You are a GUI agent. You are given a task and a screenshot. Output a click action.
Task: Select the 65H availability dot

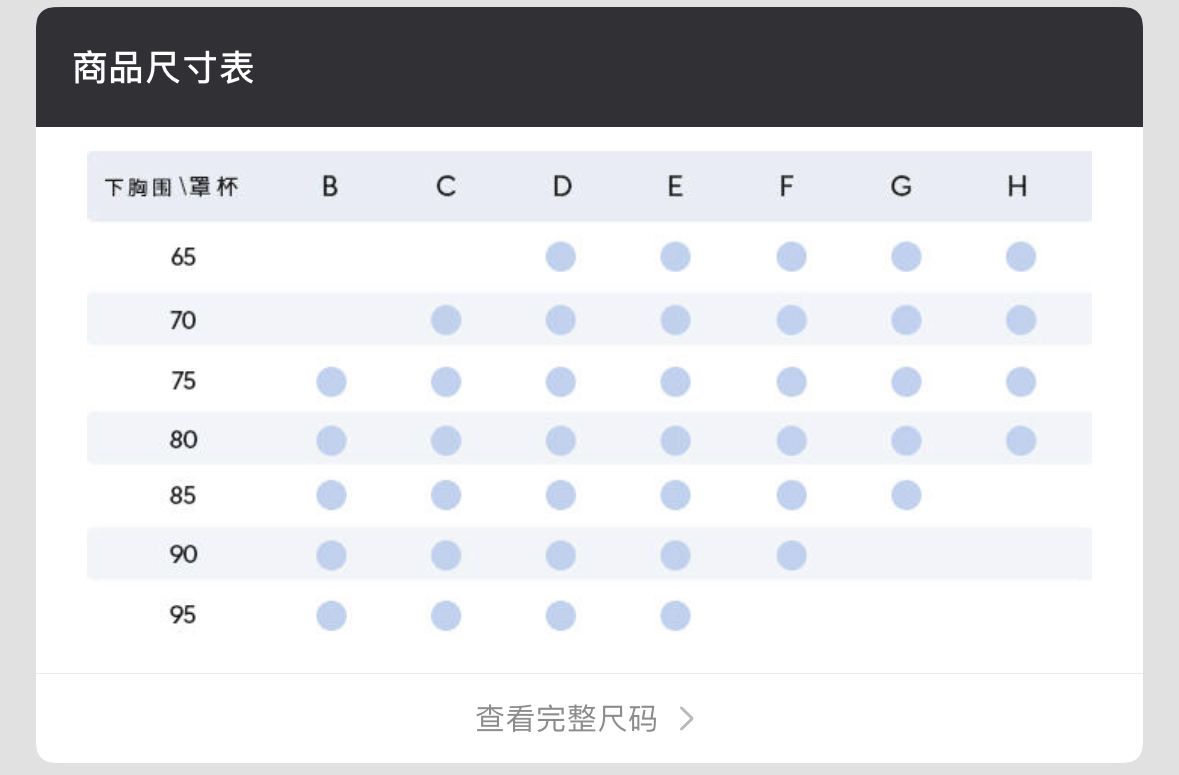point(1020,257)
